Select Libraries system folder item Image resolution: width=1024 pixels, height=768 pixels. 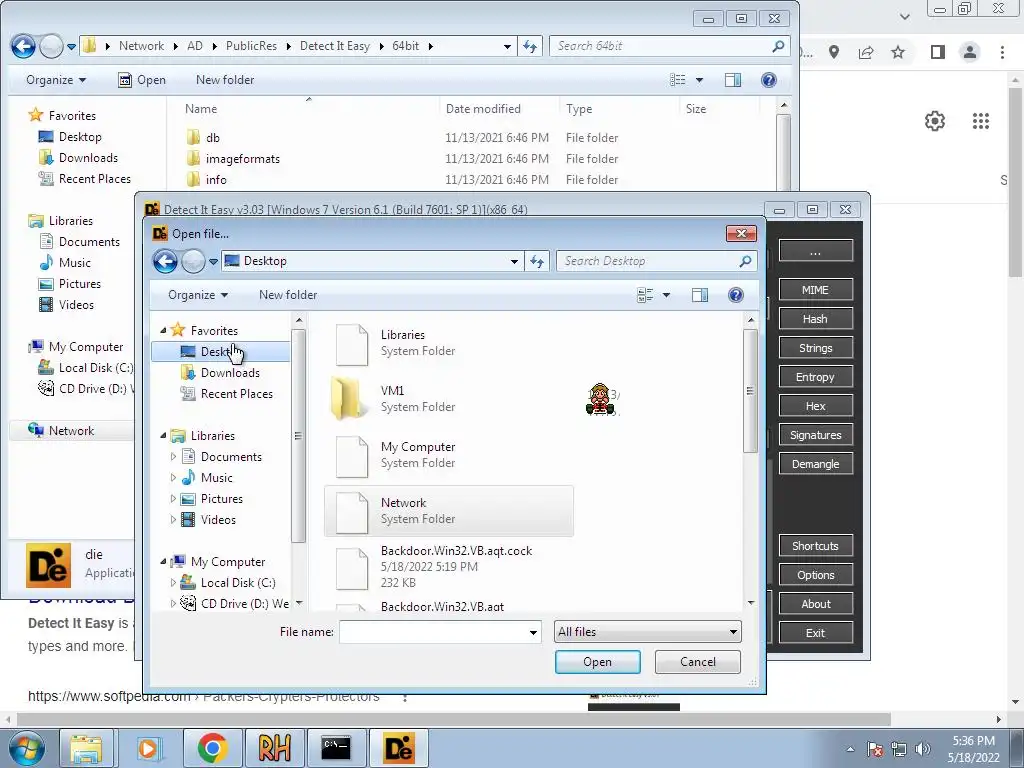pyautogui.click(x=449, y=343)
